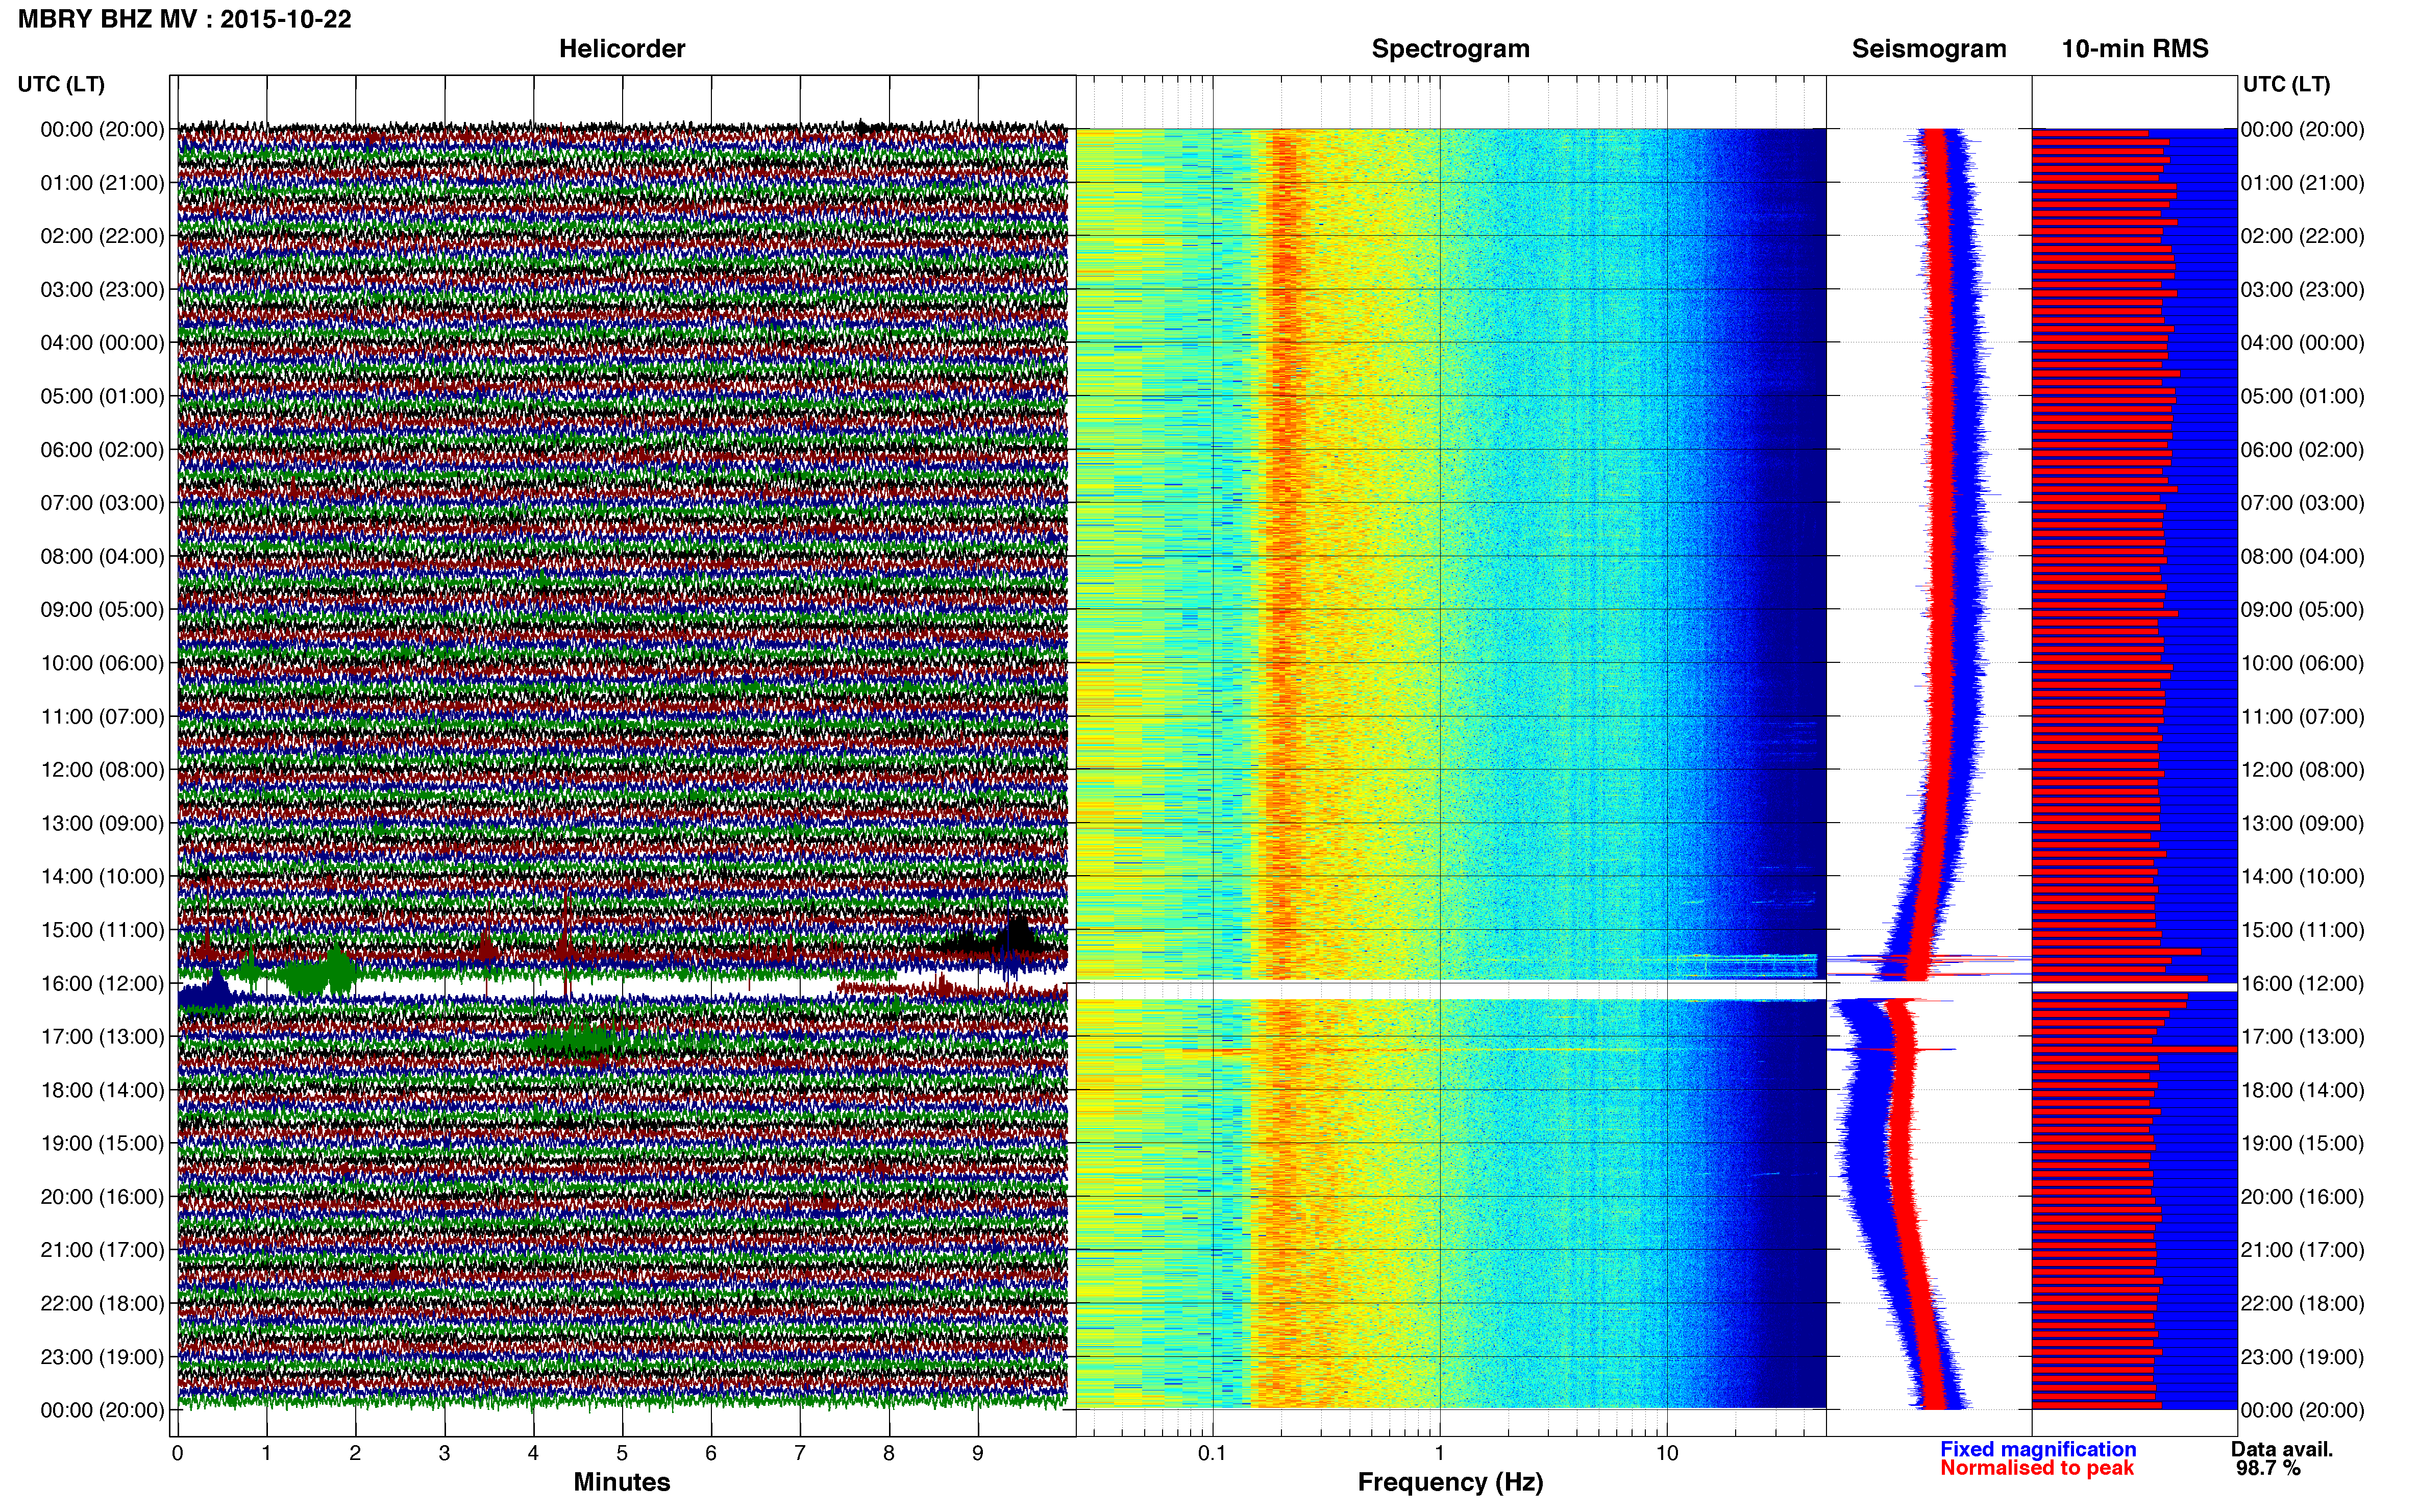Select the Helicorder-side "12:00 (08:00)" time label
Screen dimensions: 2419x1512
(x=102, y=770)
